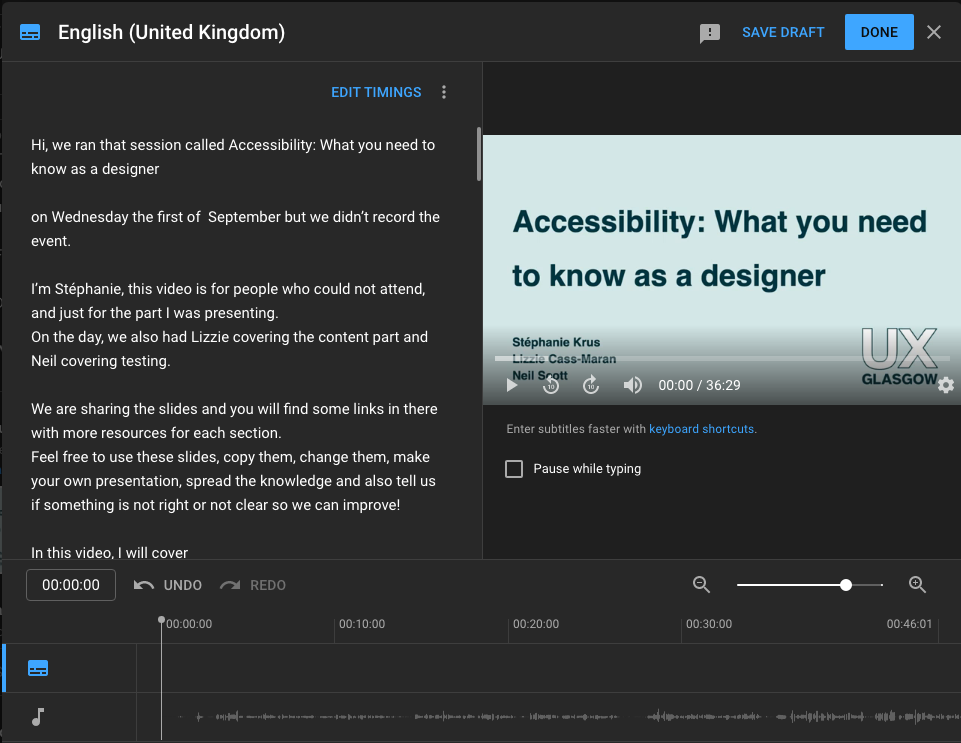The image size is (961, 743).
Task: Redo the subtitle edit
Action: [x=253, y=585]
